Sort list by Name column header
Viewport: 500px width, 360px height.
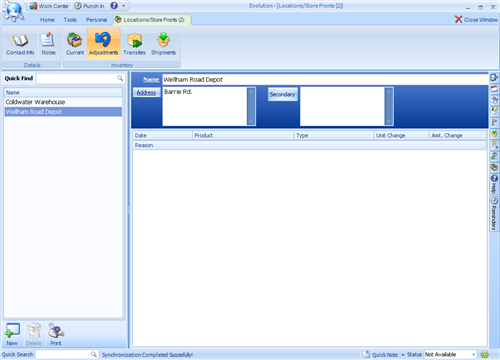63,92
